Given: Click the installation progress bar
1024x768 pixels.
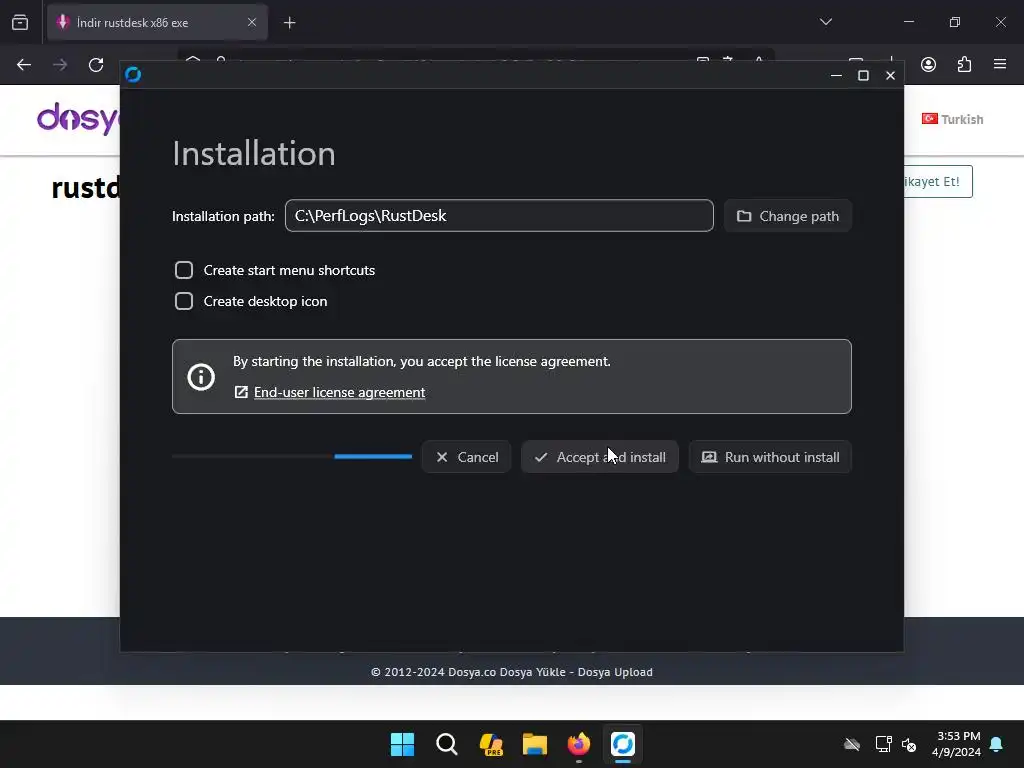Looking at the screenshot, I should [292, 456].
